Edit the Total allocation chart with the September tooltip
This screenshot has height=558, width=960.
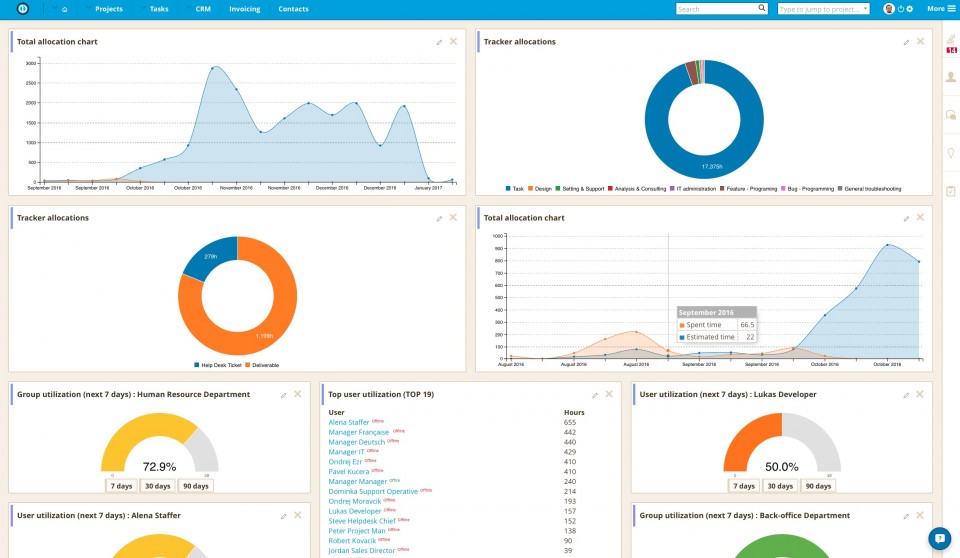[x=906, y=219]
